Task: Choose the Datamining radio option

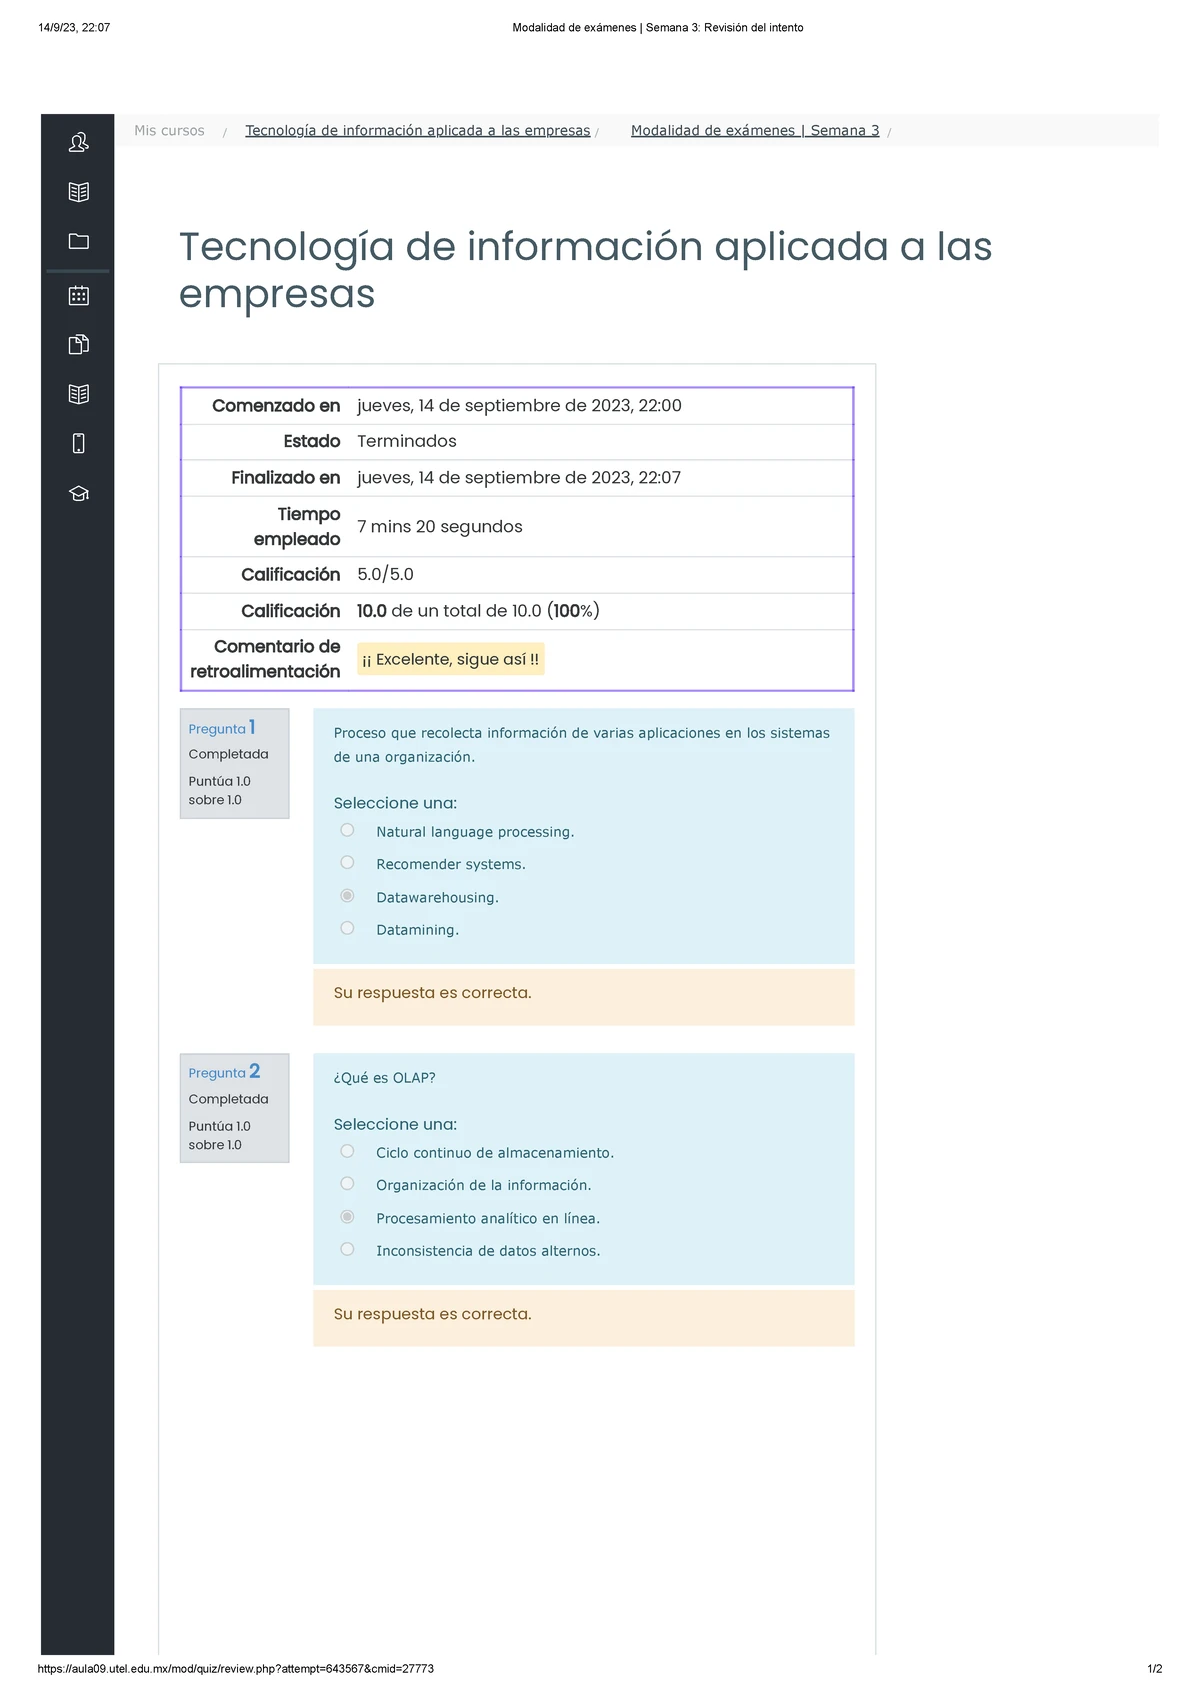Action: click(347, 927)
